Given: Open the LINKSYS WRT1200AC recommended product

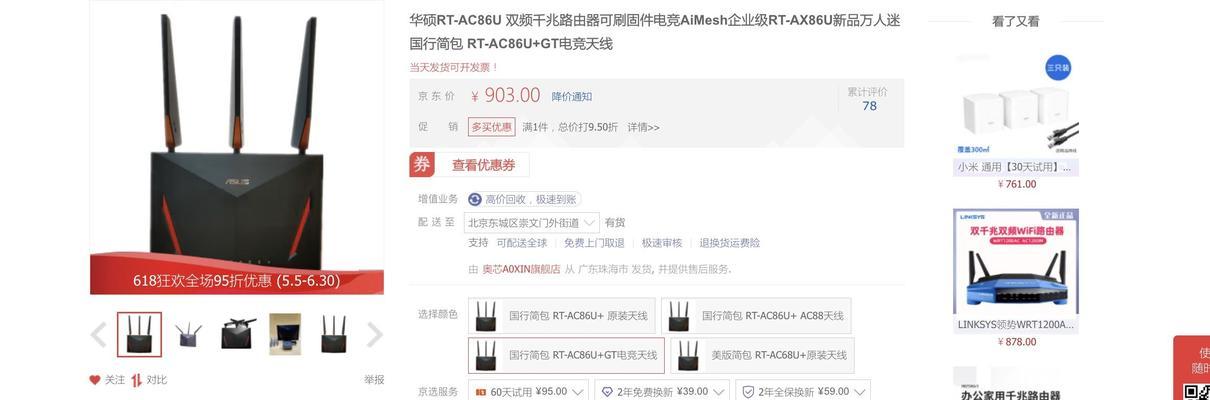Looking at the screenshot, I should click(x=1016, y=277).
